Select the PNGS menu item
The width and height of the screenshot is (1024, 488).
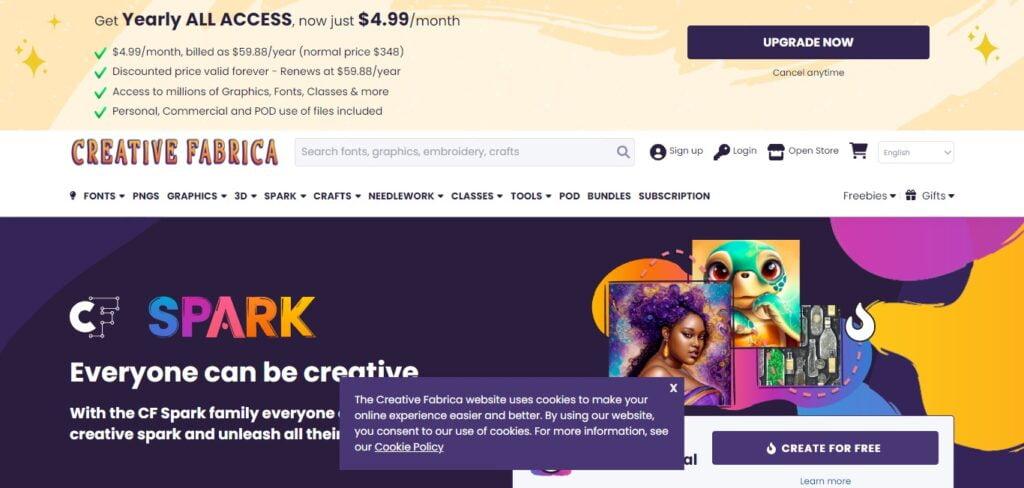pyautogui.click(x=146, y=196)
